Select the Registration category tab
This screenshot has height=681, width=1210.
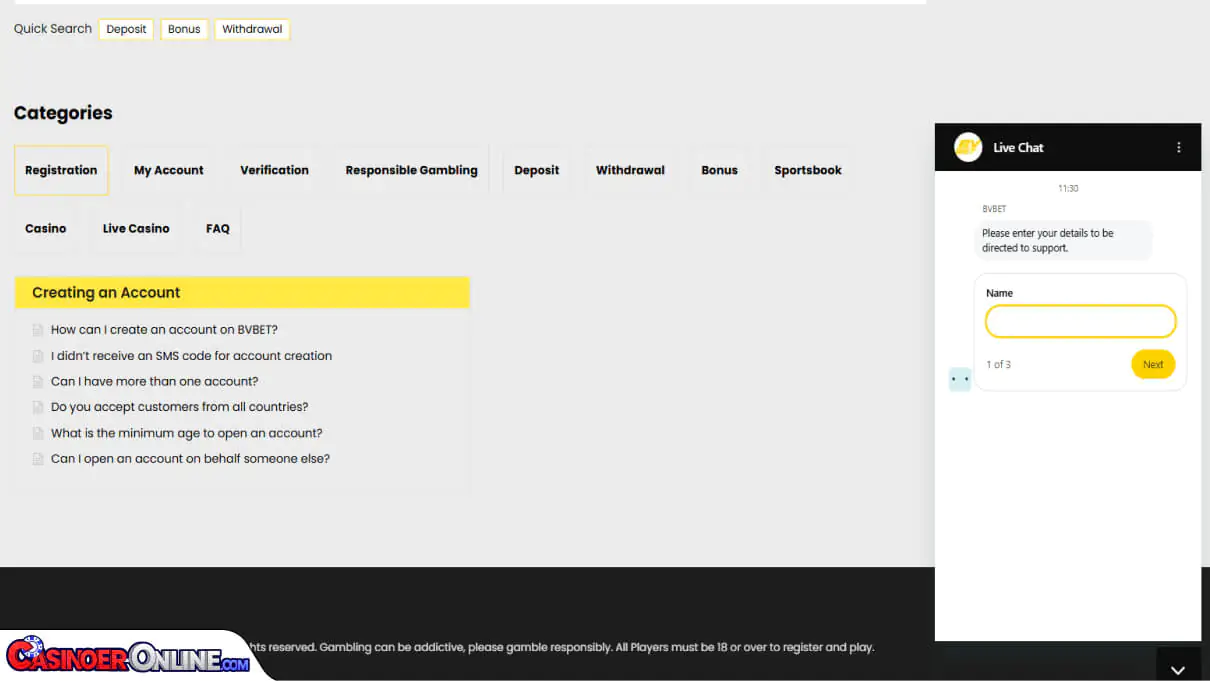pyautogui.click(x=61, y=170)
